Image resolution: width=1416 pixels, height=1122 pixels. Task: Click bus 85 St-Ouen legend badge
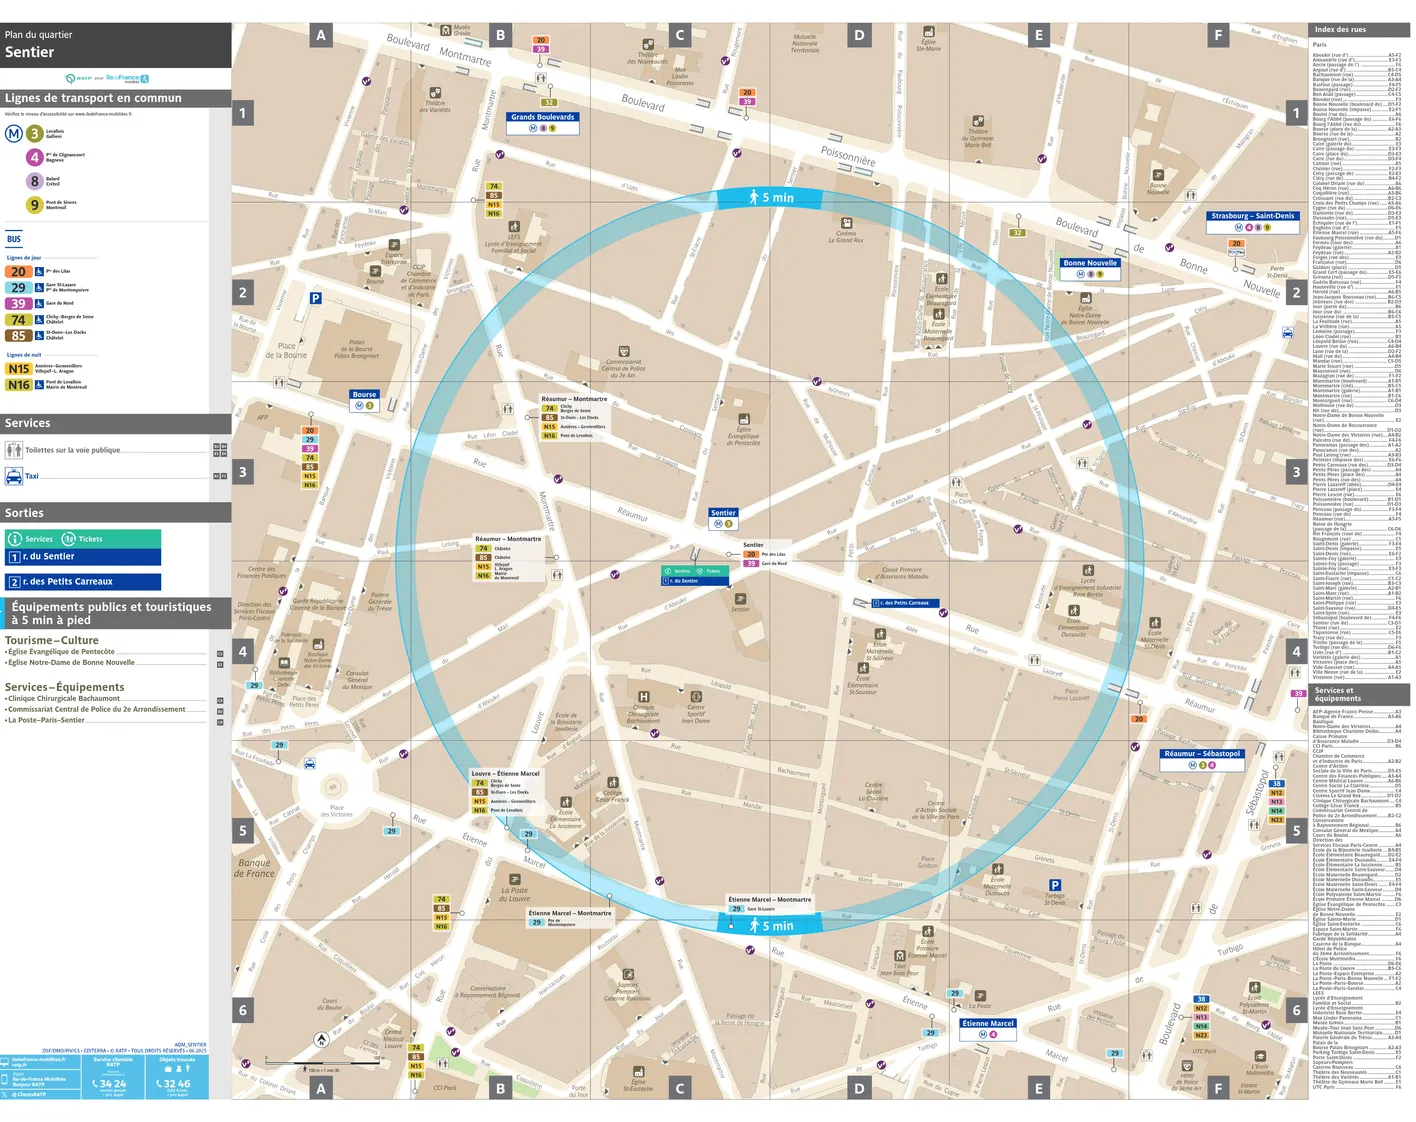[x=19, y=336]
